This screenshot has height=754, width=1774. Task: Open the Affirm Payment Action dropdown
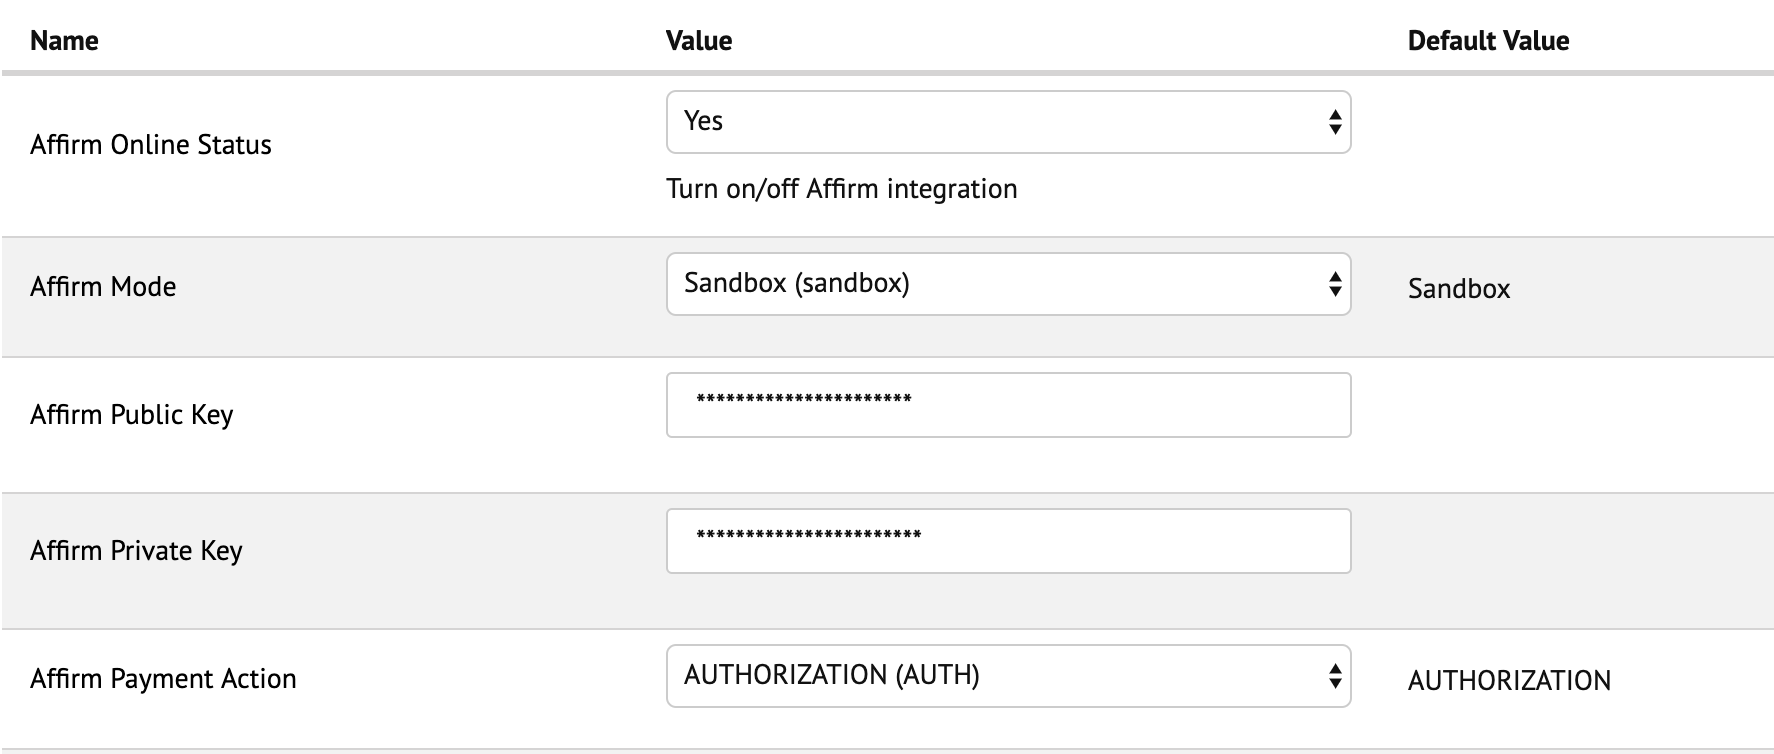tap(1007, 678)
